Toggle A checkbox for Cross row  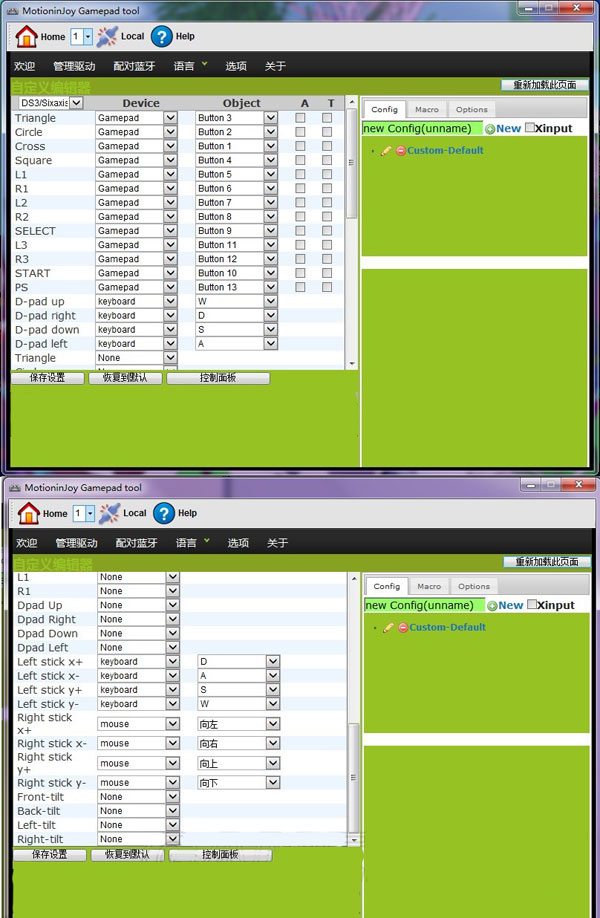(300, 146)
